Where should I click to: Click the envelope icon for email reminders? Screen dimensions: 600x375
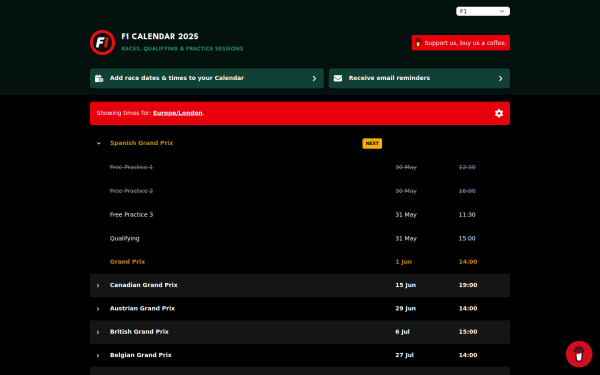point(338,78)
